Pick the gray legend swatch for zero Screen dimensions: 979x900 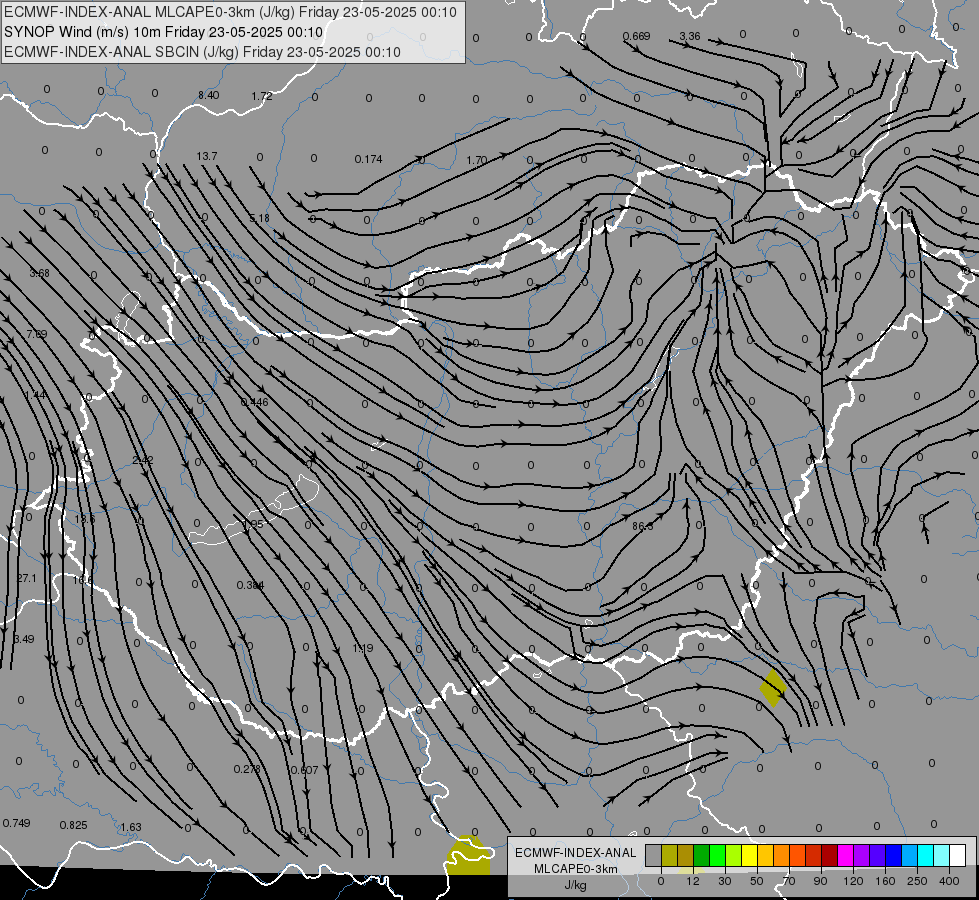tap(653, 856)
